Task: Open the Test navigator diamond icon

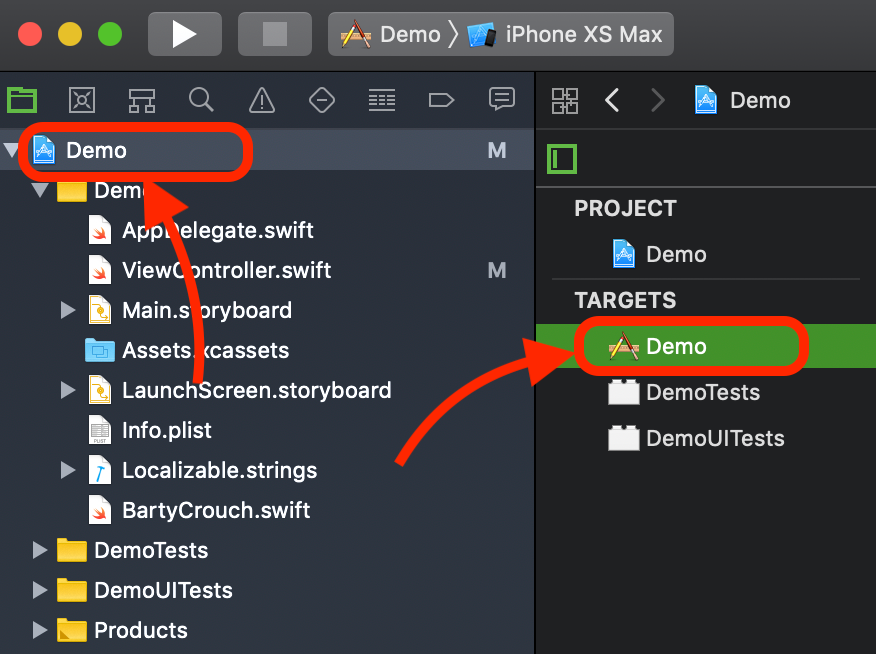Action: coord(322,101)
